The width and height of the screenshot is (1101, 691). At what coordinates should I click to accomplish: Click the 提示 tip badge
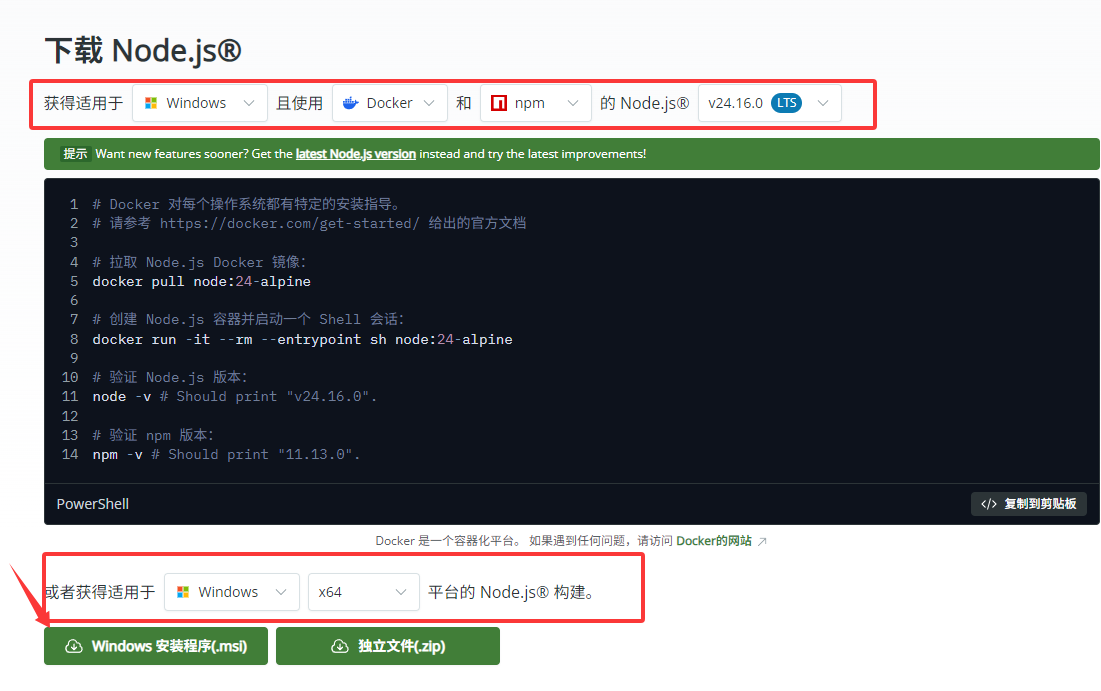75,154
